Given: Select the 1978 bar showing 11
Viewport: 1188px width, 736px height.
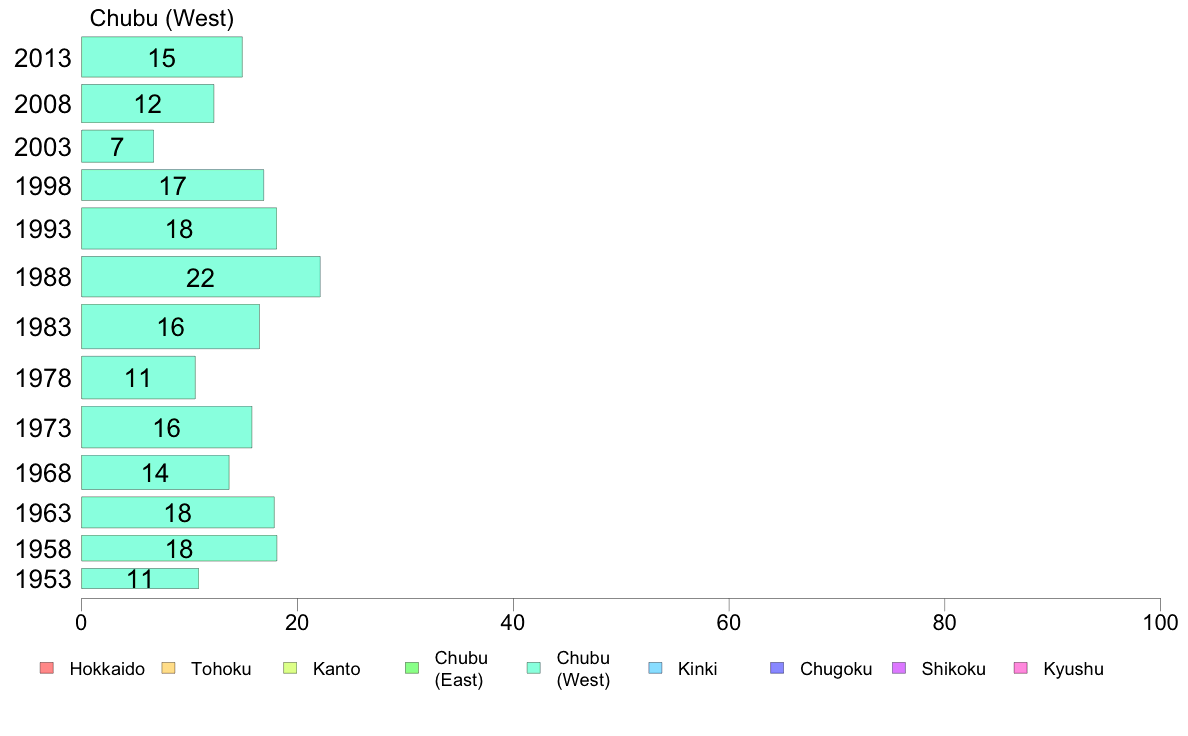Looking at the screenshot, I should (139, 377).
